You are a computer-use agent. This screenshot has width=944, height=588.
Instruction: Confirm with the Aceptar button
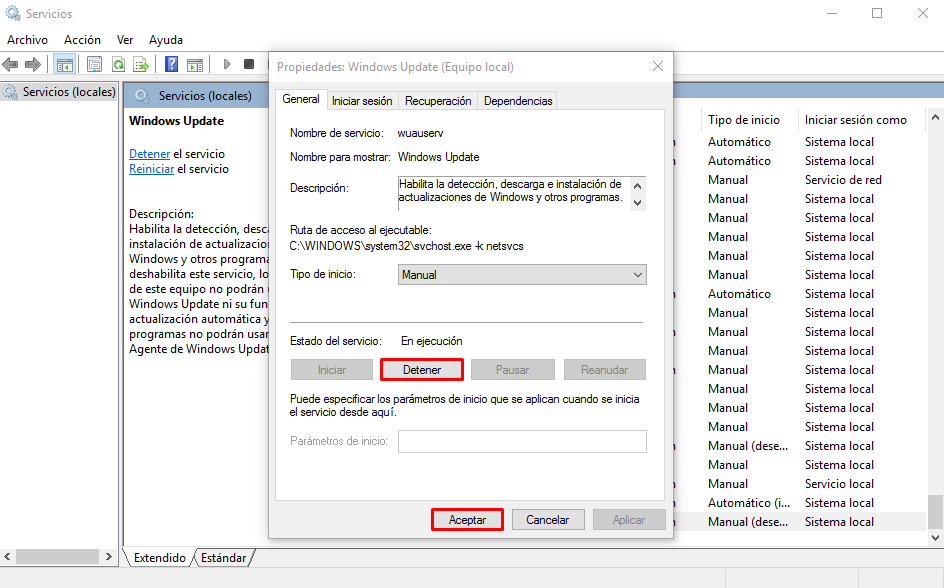[x=467, y=519]
